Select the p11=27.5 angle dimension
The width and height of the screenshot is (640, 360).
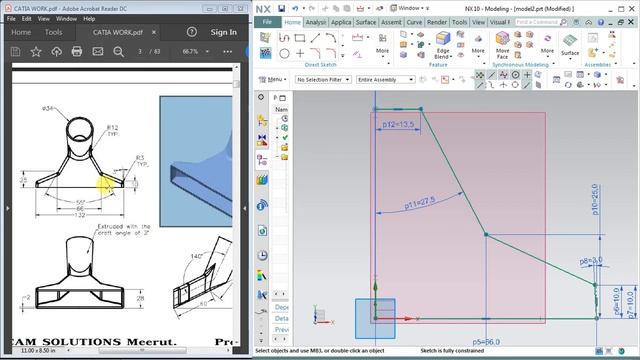(x=420, y=203)
